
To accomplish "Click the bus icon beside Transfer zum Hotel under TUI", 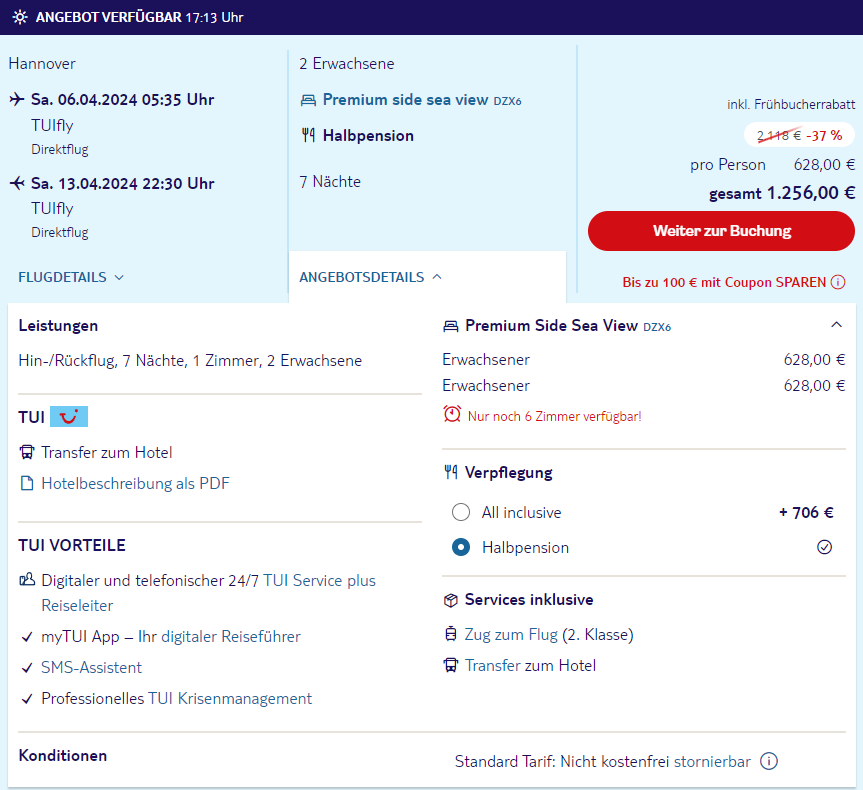I will click(x=27, y=453).
